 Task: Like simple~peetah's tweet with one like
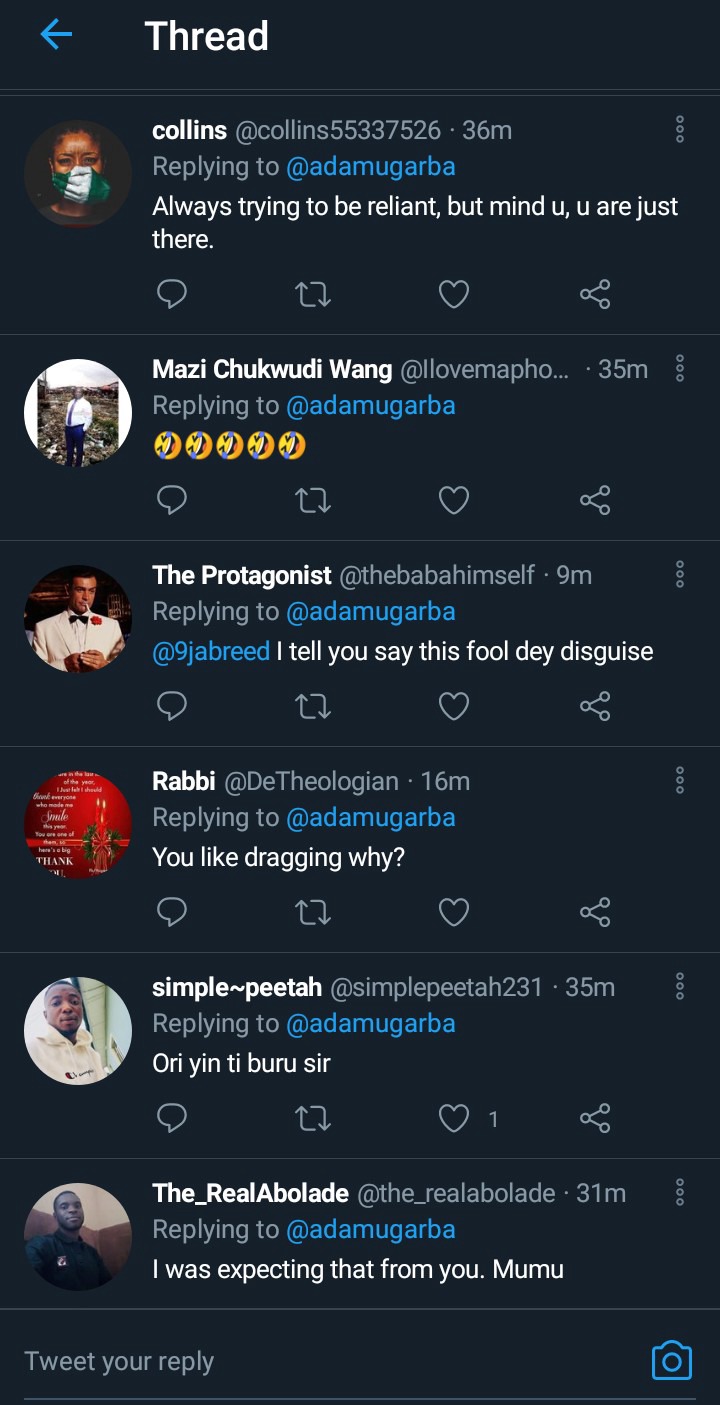454,1118
